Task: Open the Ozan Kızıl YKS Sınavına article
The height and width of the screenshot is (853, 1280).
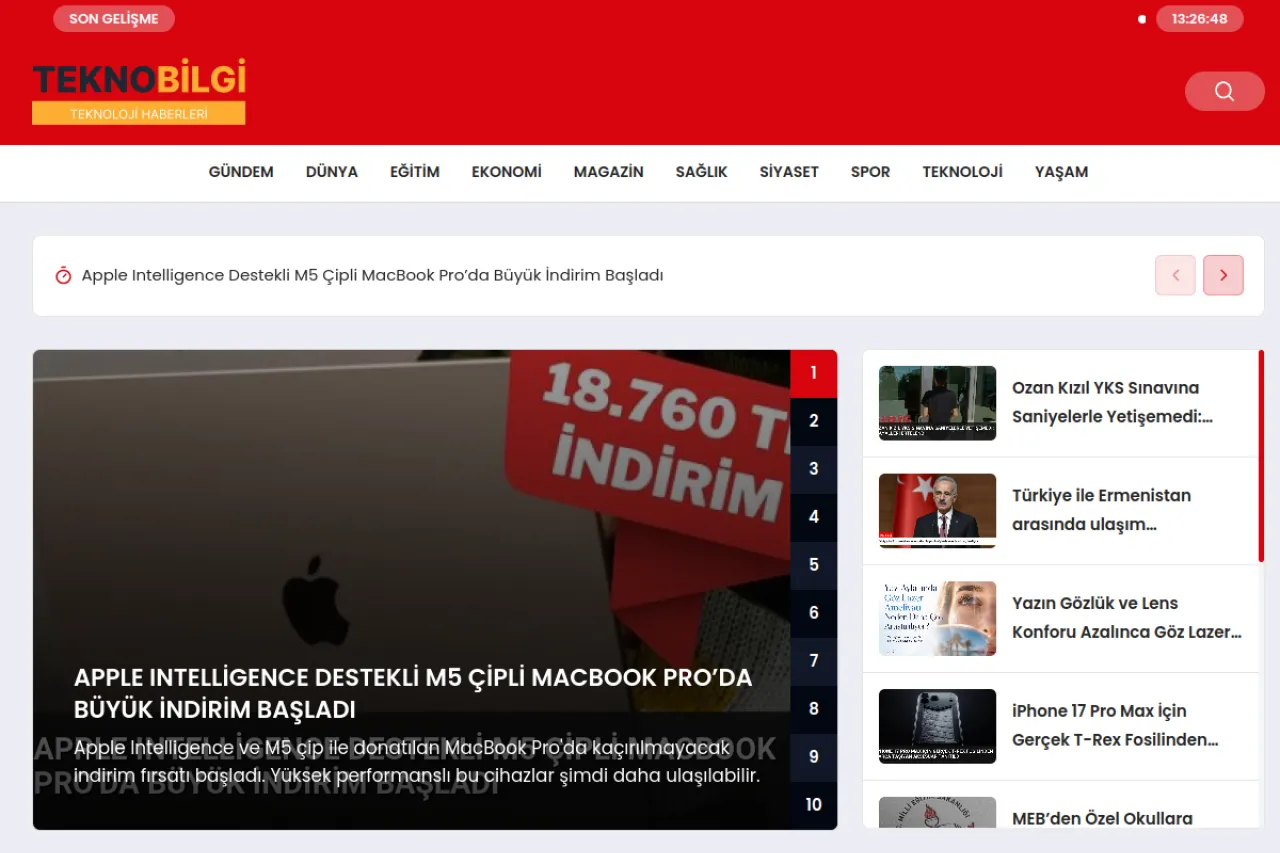Action: coord(1112,402)
